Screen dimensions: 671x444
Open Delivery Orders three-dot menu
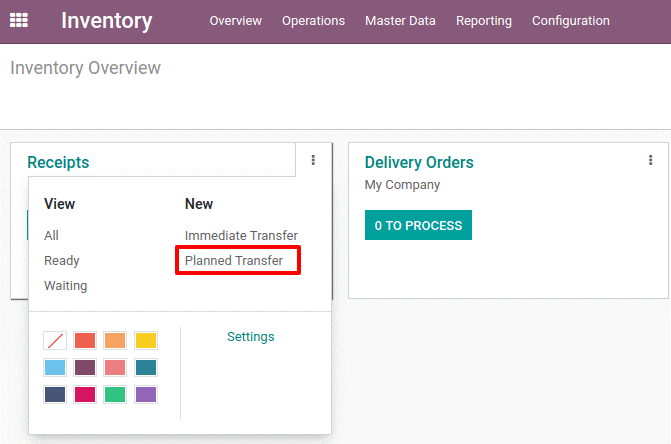point(650,160)
